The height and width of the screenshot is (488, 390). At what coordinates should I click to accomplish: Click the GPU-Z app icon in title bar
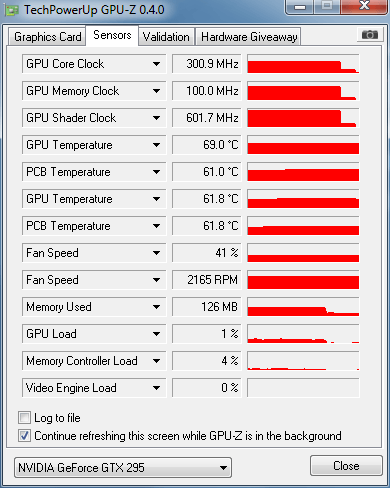12,10
